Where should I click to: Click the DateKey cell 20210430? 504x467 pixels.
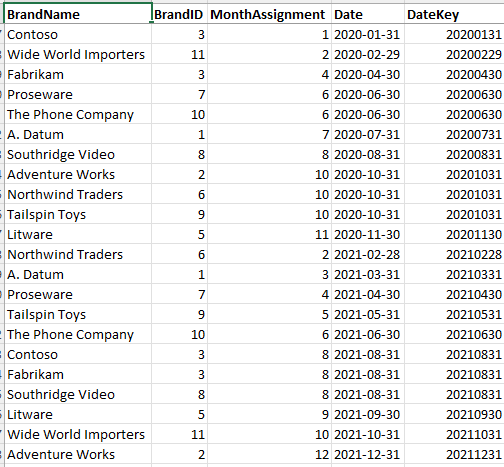click(454, 294)
